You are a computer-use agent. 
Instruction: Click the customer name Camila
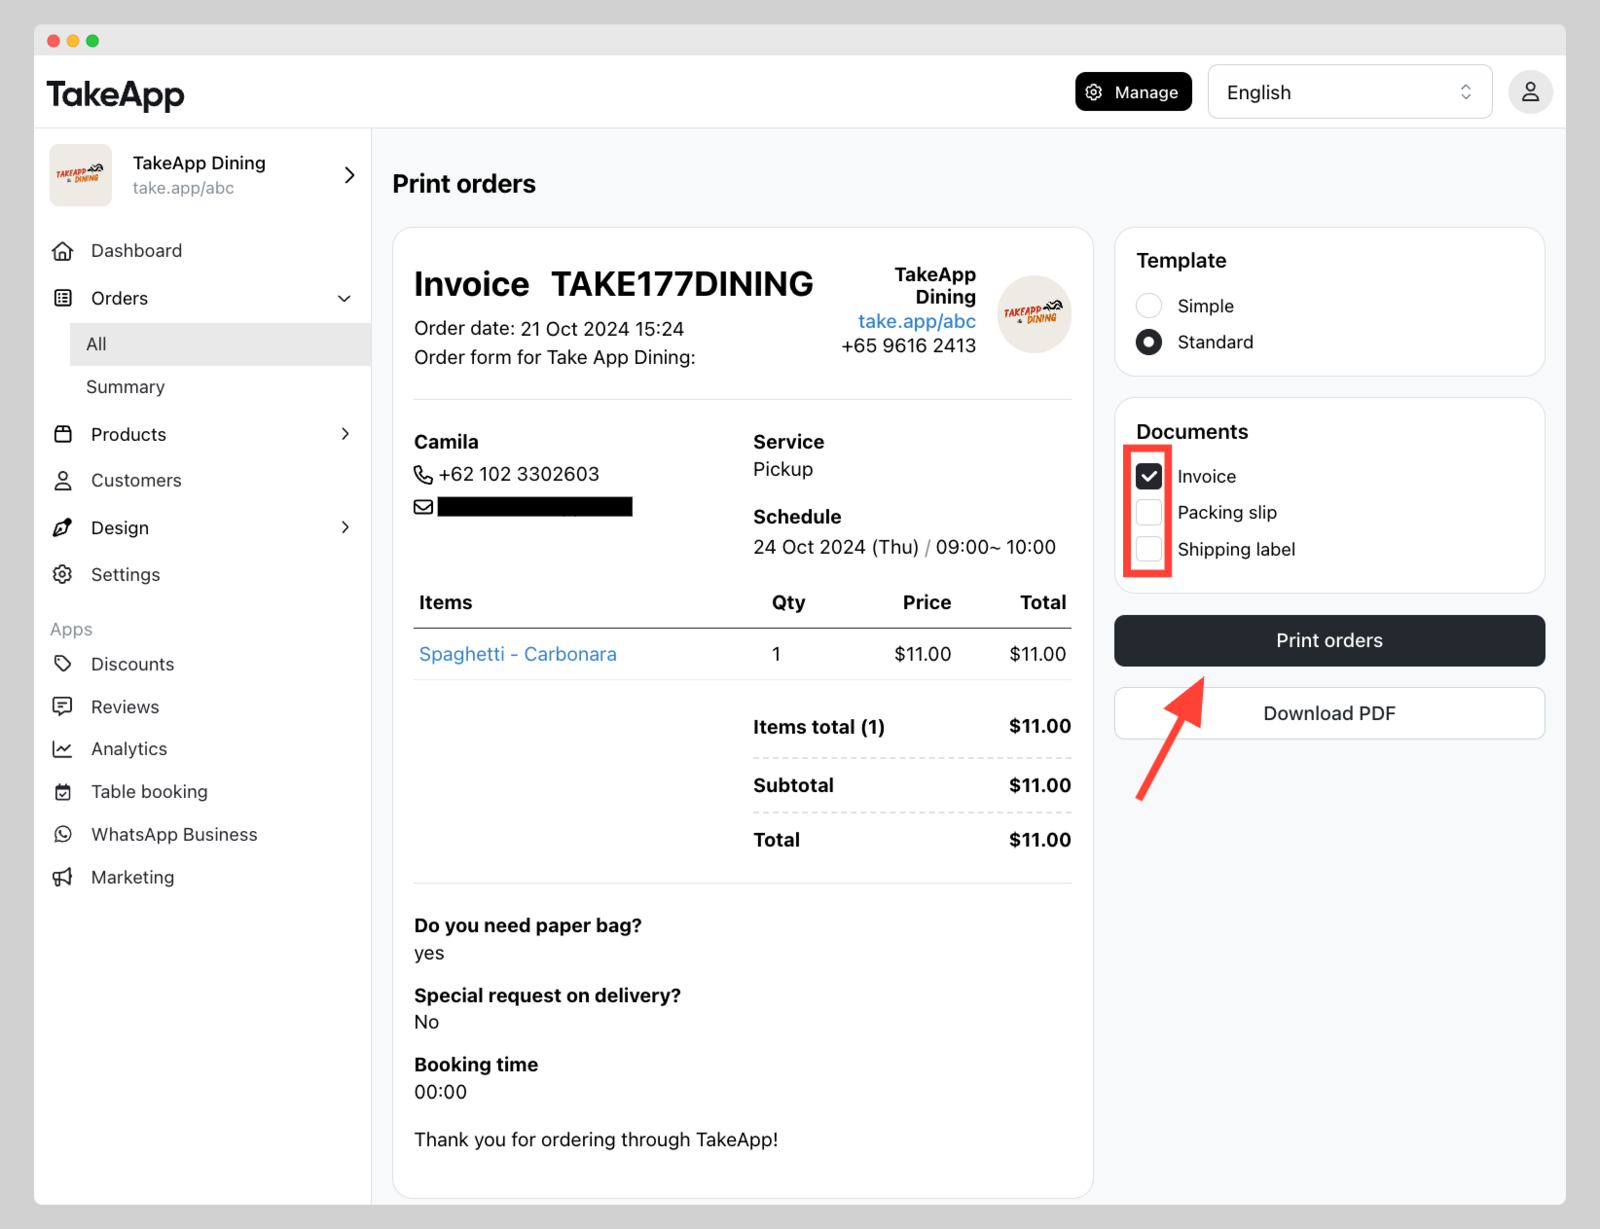446,442
